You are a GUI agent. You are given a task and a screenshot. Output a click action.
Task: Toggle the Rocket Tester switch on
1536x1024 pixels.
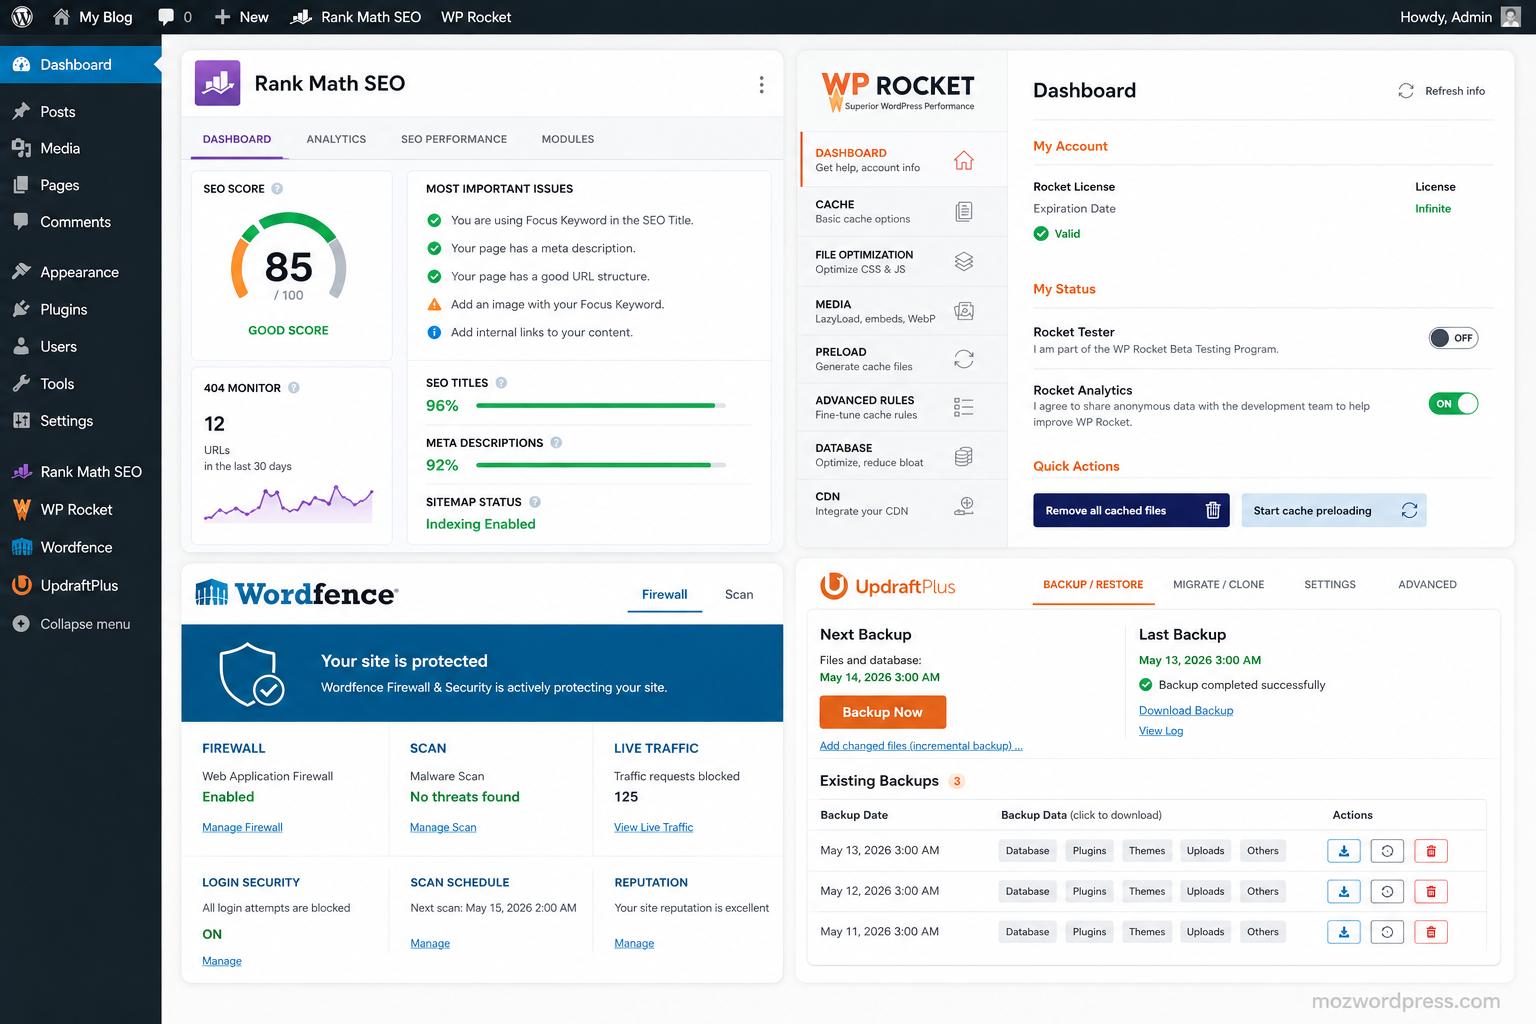point(1453,338)
